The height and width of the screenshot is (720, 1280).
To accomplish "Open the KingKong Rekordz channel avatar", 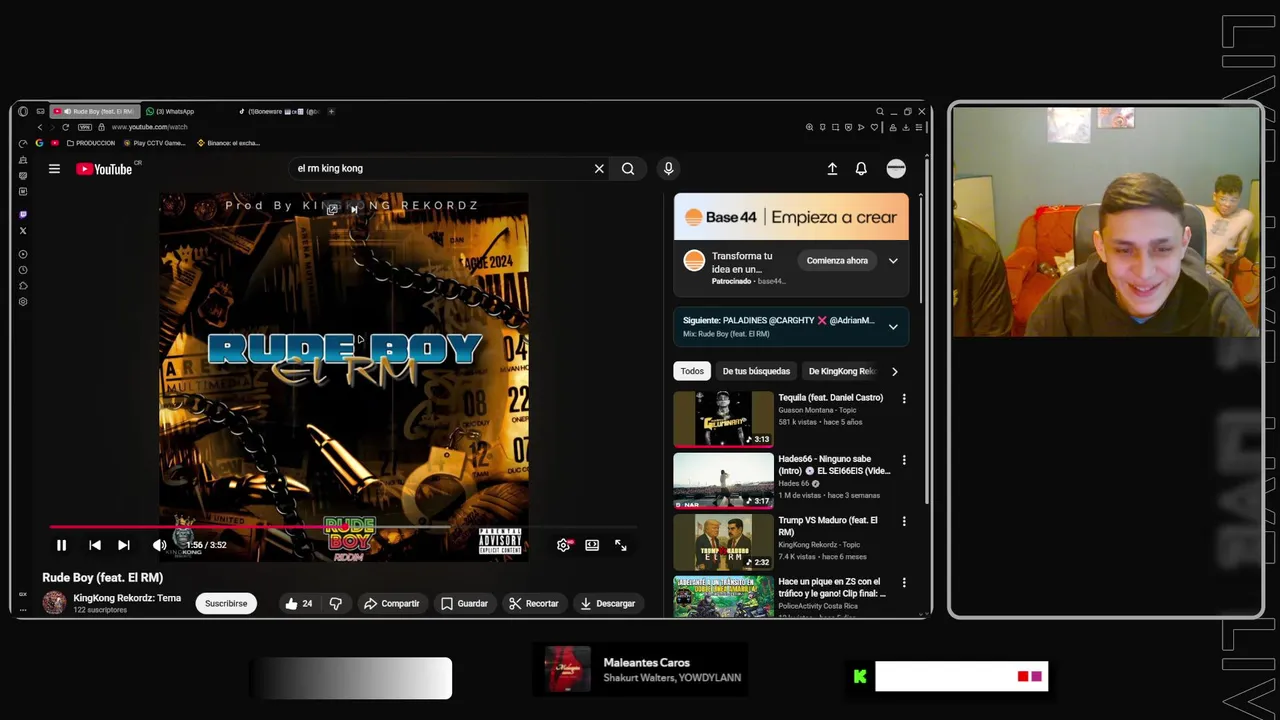I will click(54, 602).
